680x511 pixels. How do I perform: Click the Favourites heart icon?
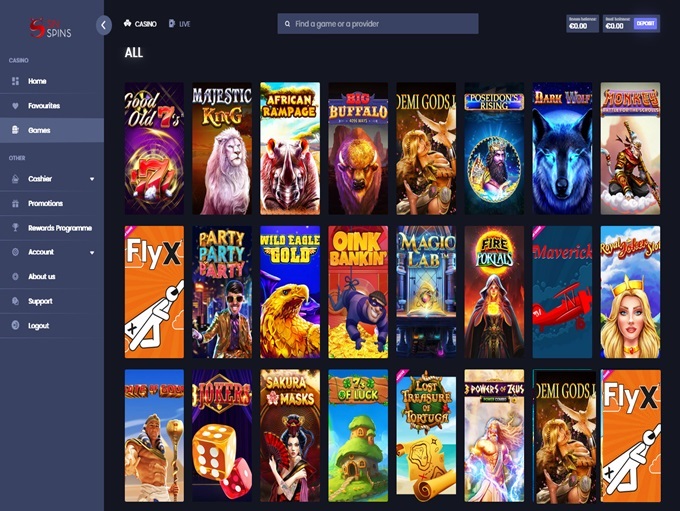tap(15, 105)
